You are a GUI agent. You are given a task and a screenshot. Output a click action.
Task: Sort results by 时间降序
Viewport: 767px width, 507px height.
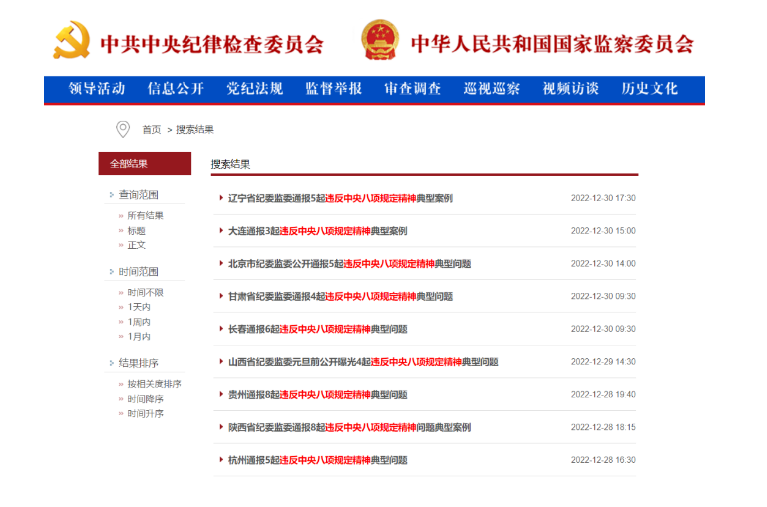(145, 399)
